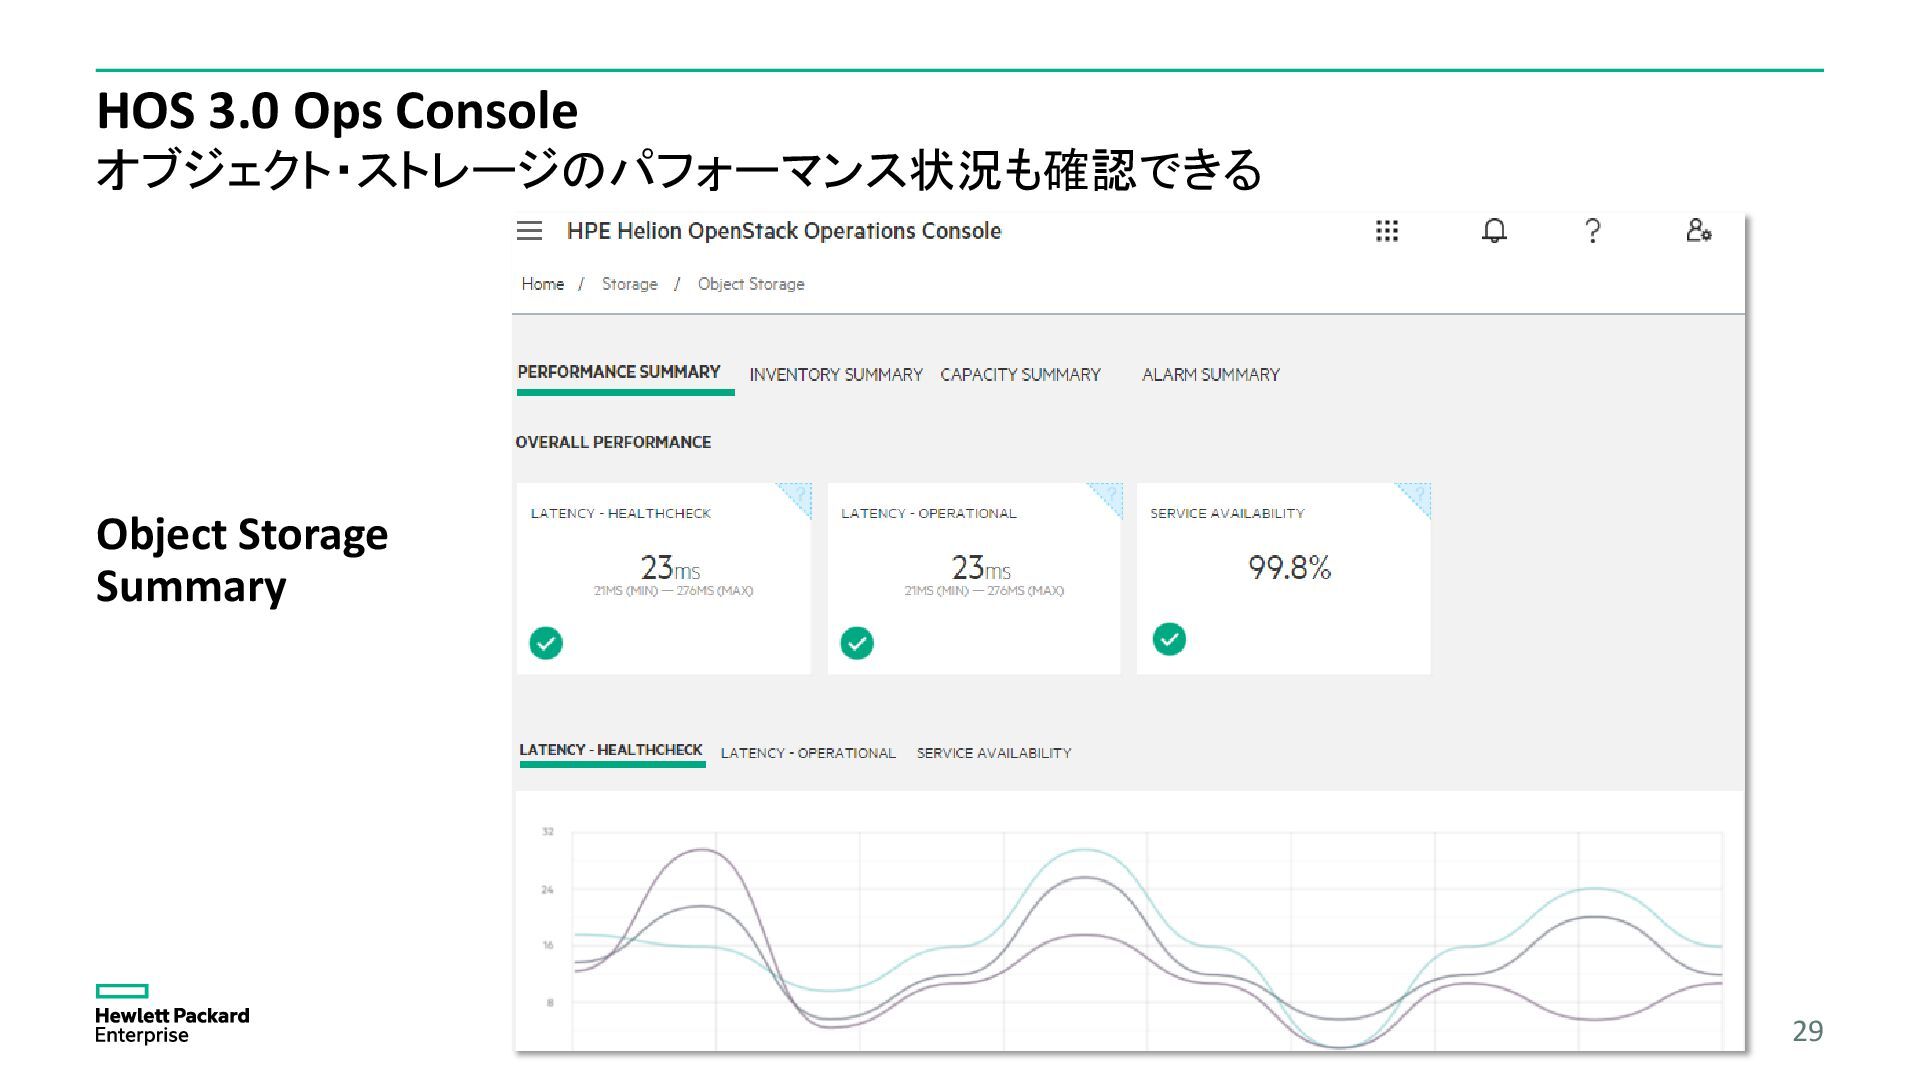
Task: Click green check on Service Availability card
Action: (1169, 639)
